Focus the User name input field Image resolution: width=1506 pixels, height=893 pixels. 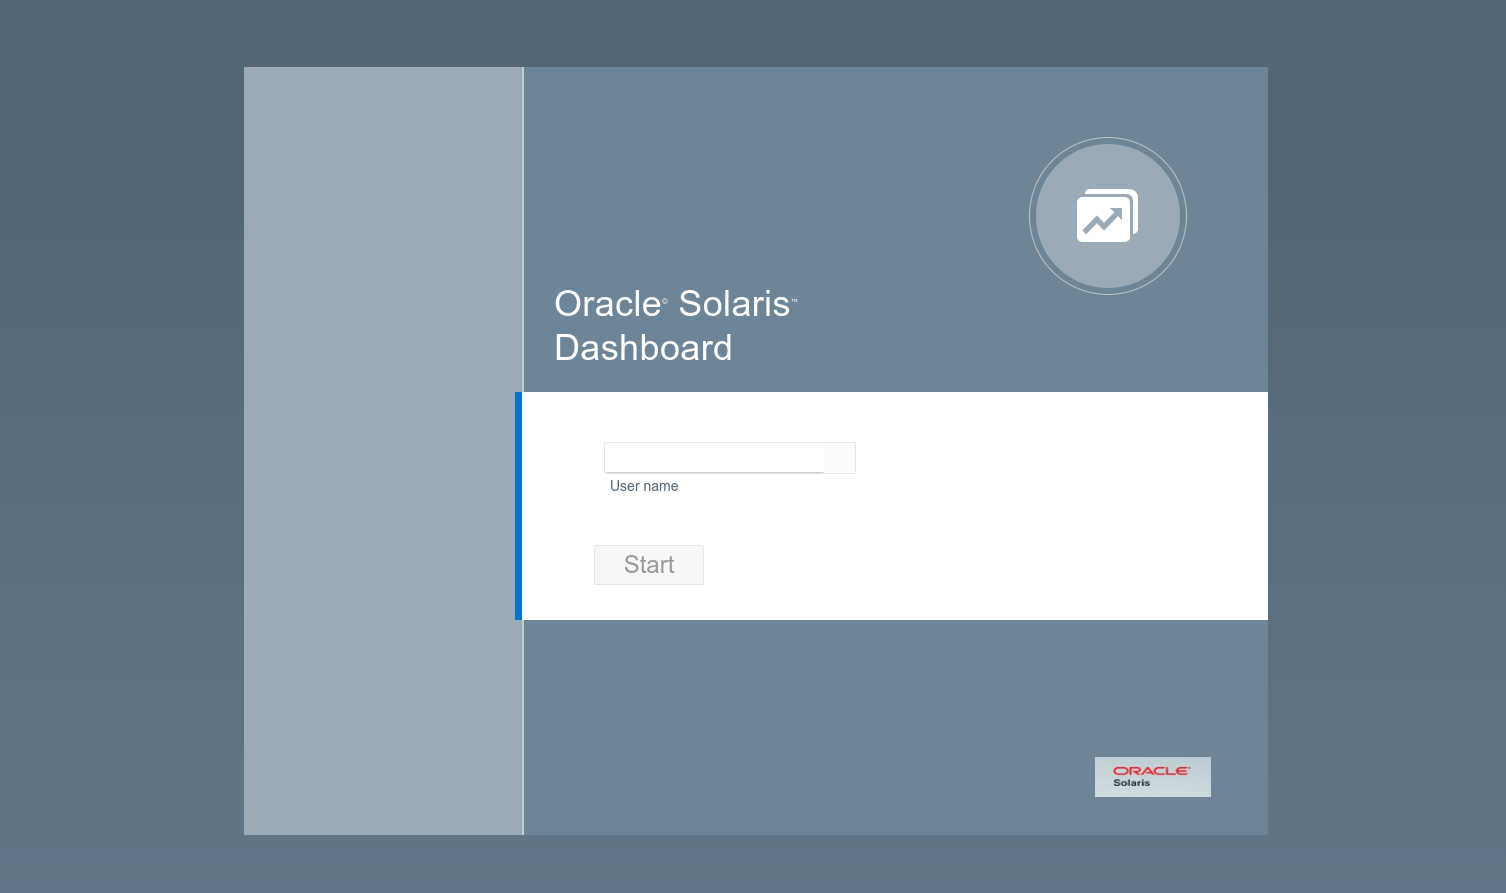[715, 458]
